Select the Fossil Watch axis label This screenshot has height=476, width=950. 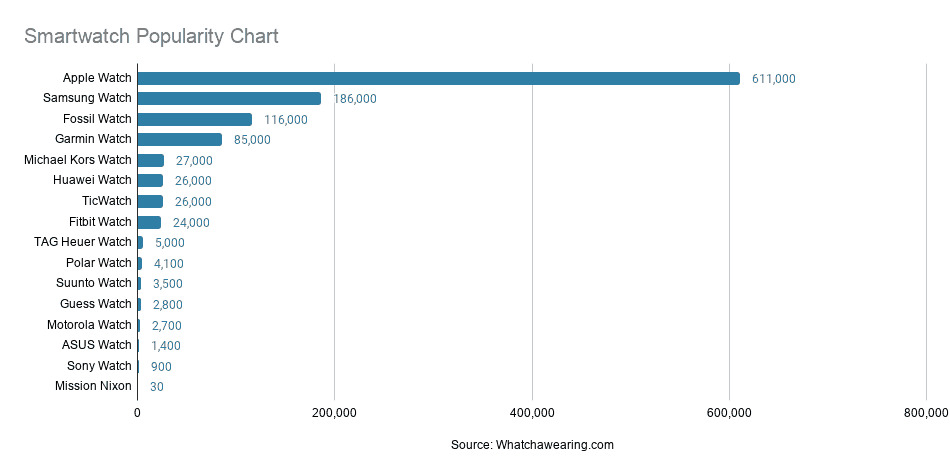[x=97, y=119]
